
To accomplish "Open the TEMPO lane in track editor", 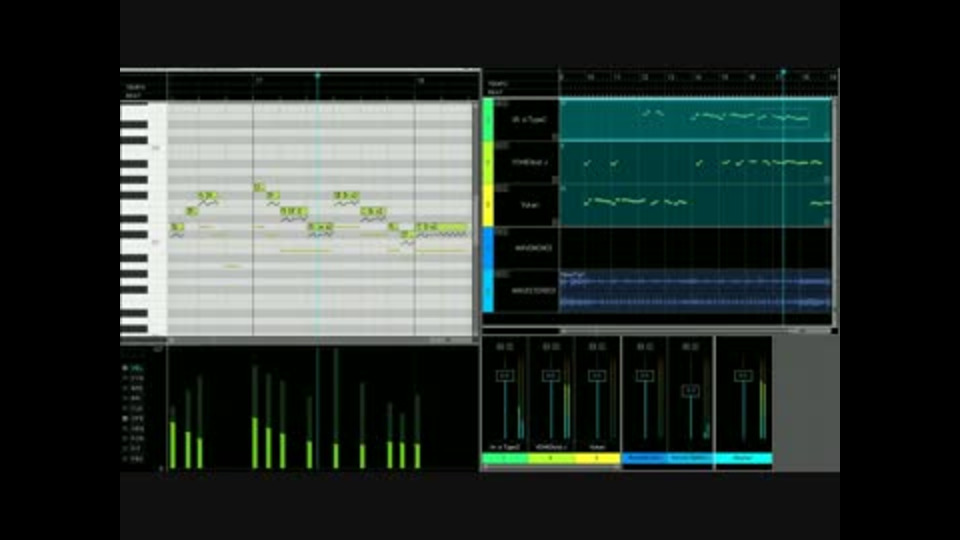I will point(498,83).
